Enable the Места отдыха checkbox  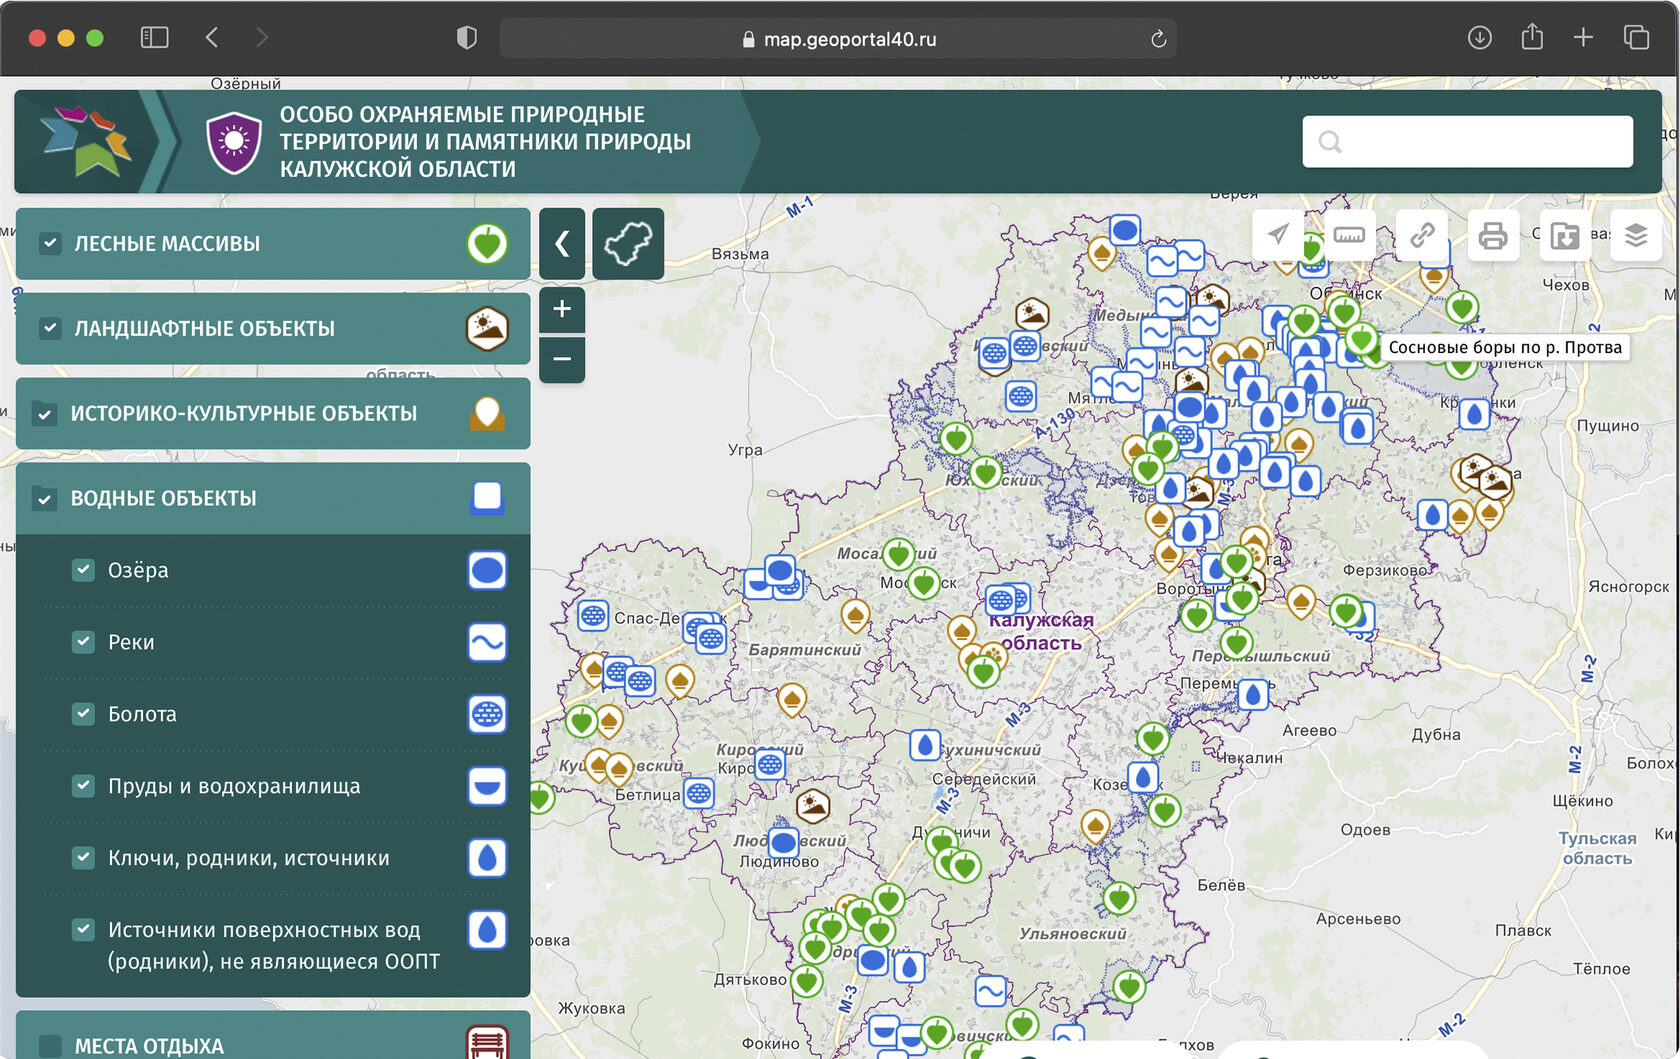(x=50, y=1046)
